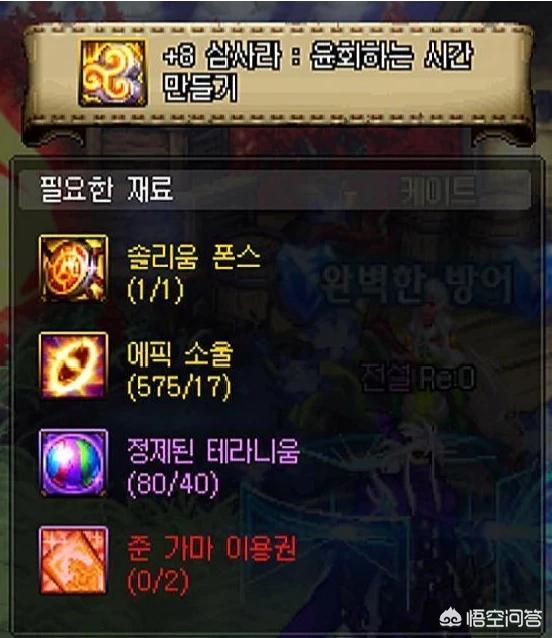Click the Samsara weapon icon in the title banner

tap(113, 73)
